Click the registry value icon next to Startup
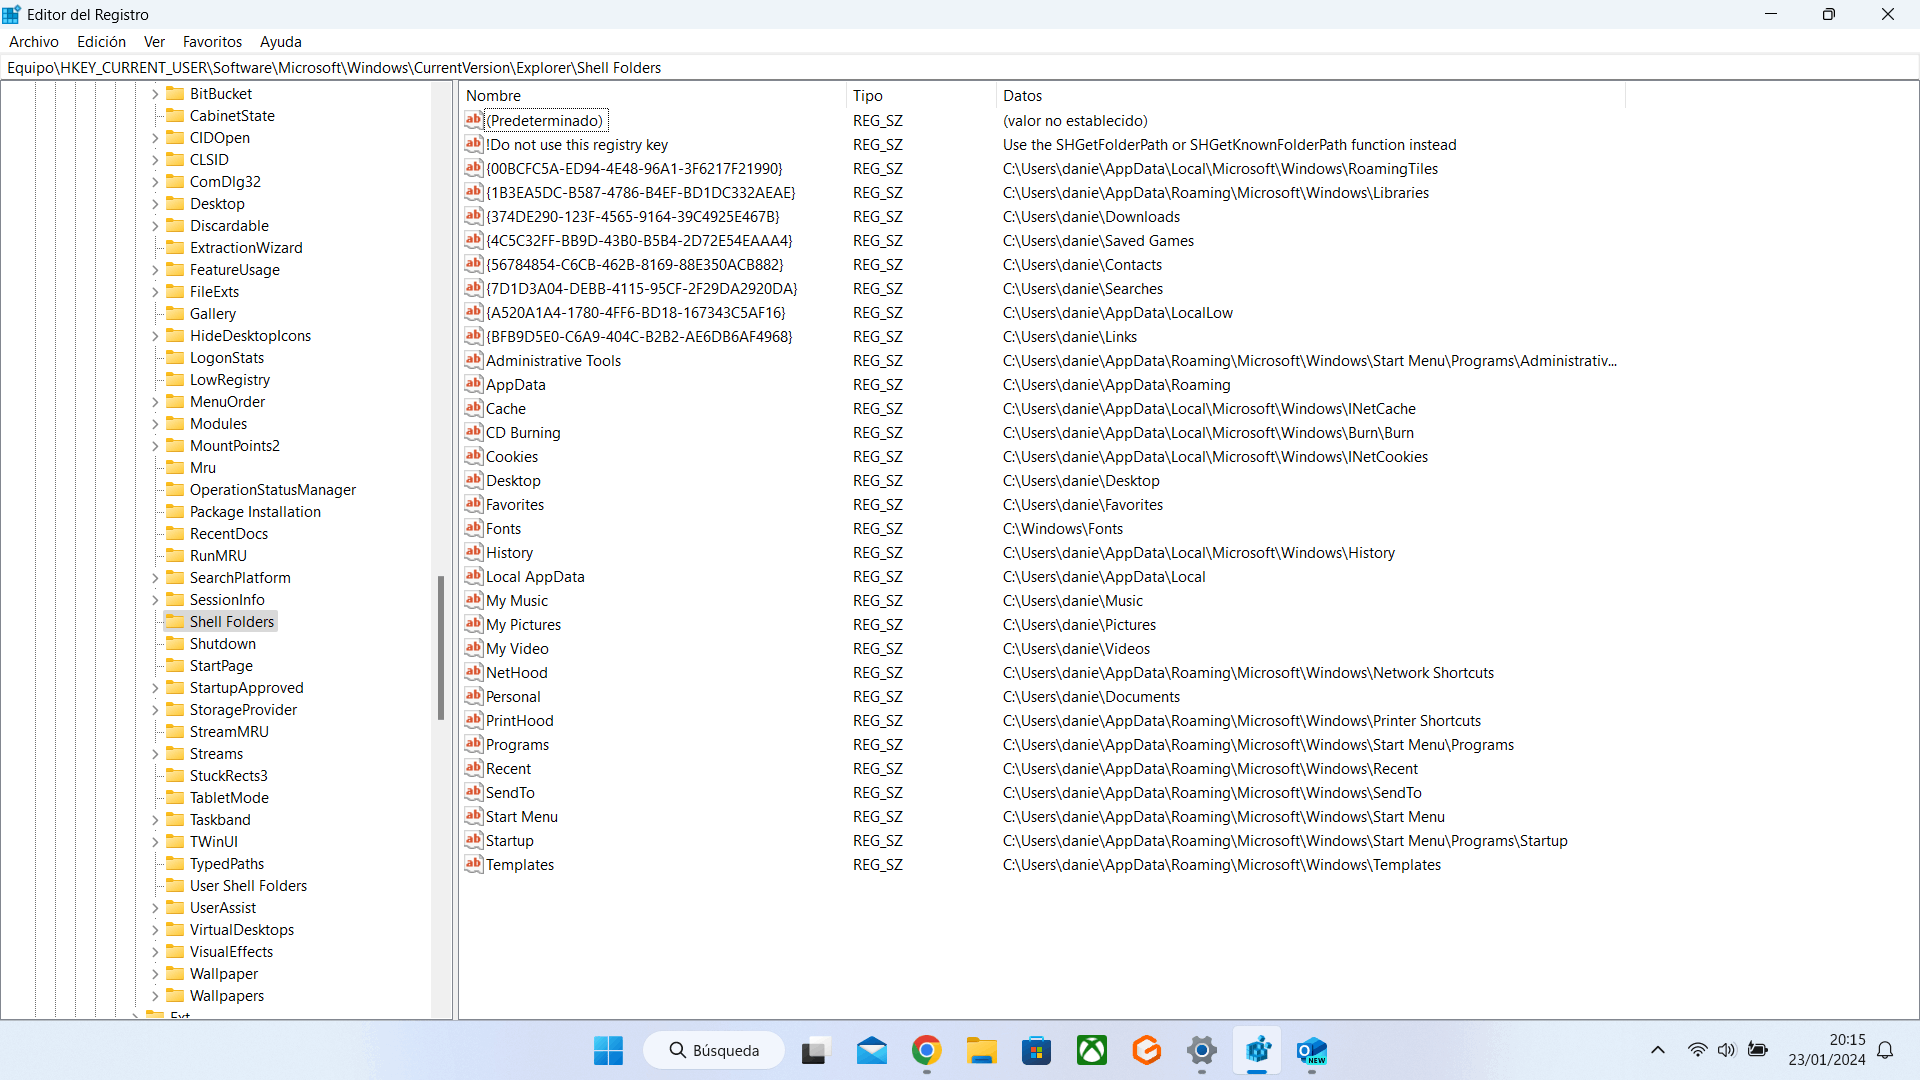The height and width of the screenshot is (1080, 1920). pos(474,840)
